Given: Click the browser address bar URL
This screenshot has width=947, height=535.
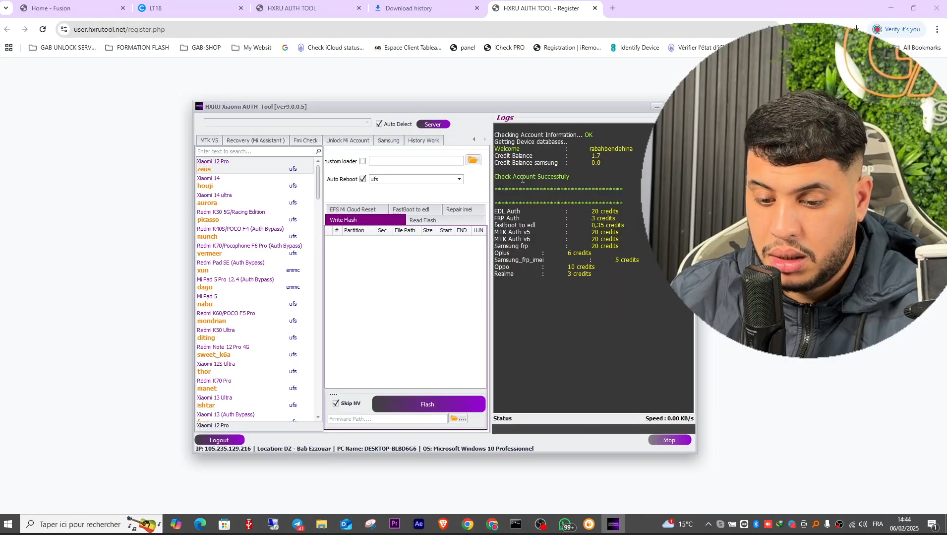Looking at the screenshot, I should point(119,29).
